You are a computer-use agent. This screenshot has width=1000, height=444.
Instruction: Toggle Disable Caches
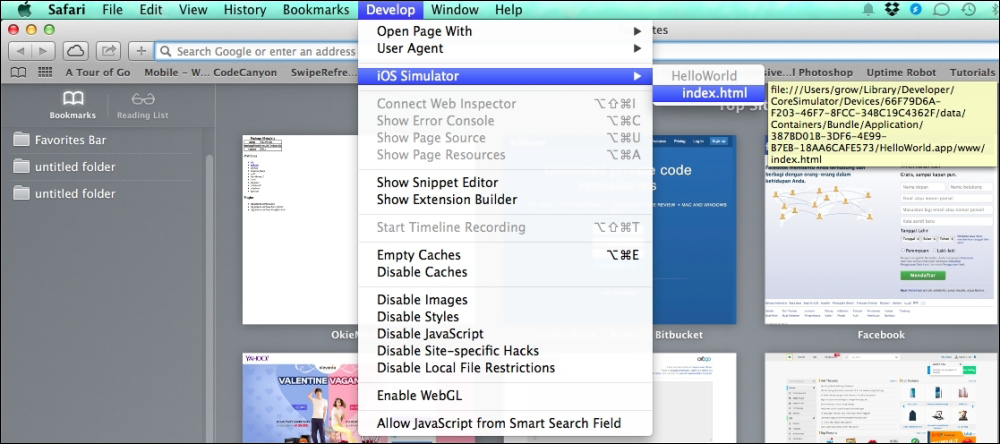click(505, 272)
